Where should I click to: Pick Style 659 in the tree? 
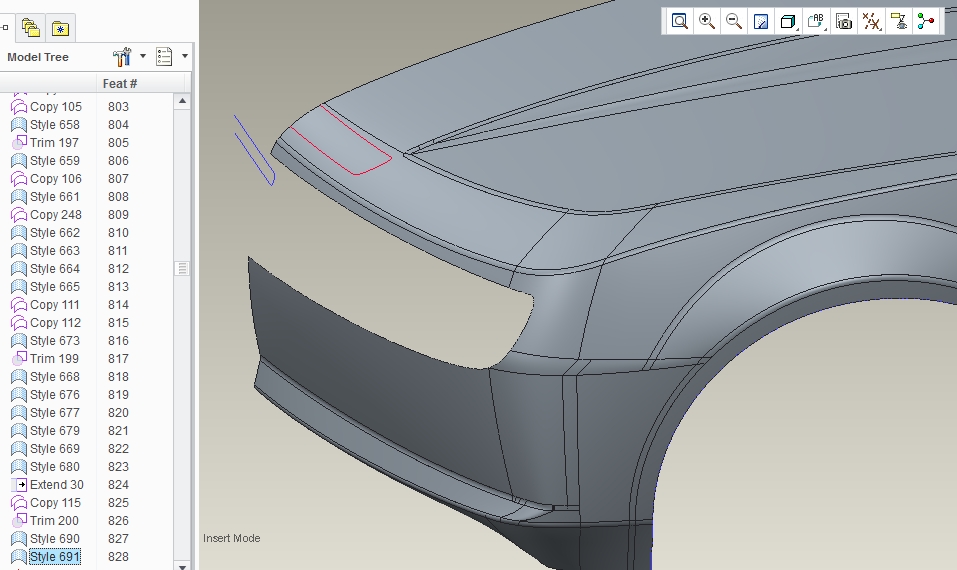pos(55,161)
